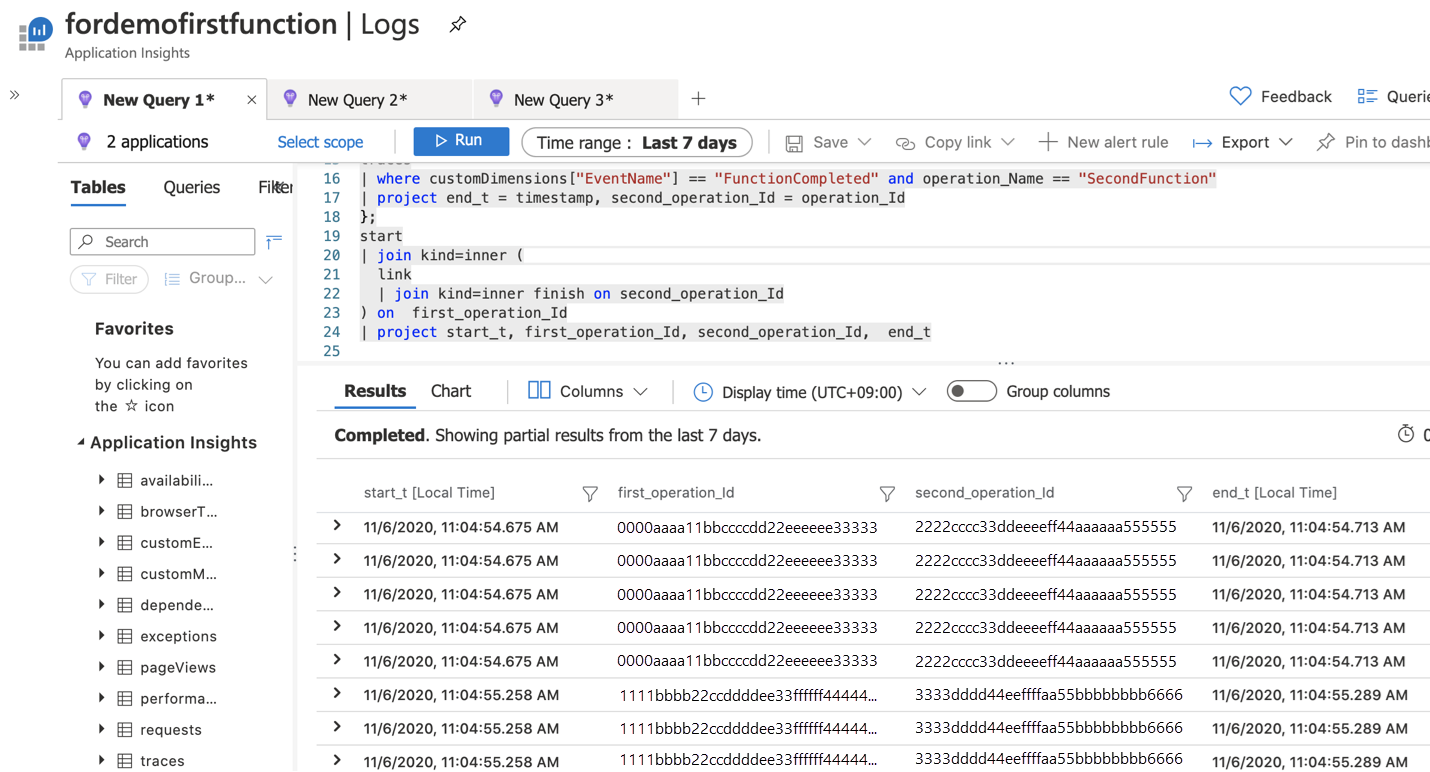Open the Group by dropdown arrow
Image resolution: width=1430 pixels, height=772 pixels.
[x=265, y=280]
